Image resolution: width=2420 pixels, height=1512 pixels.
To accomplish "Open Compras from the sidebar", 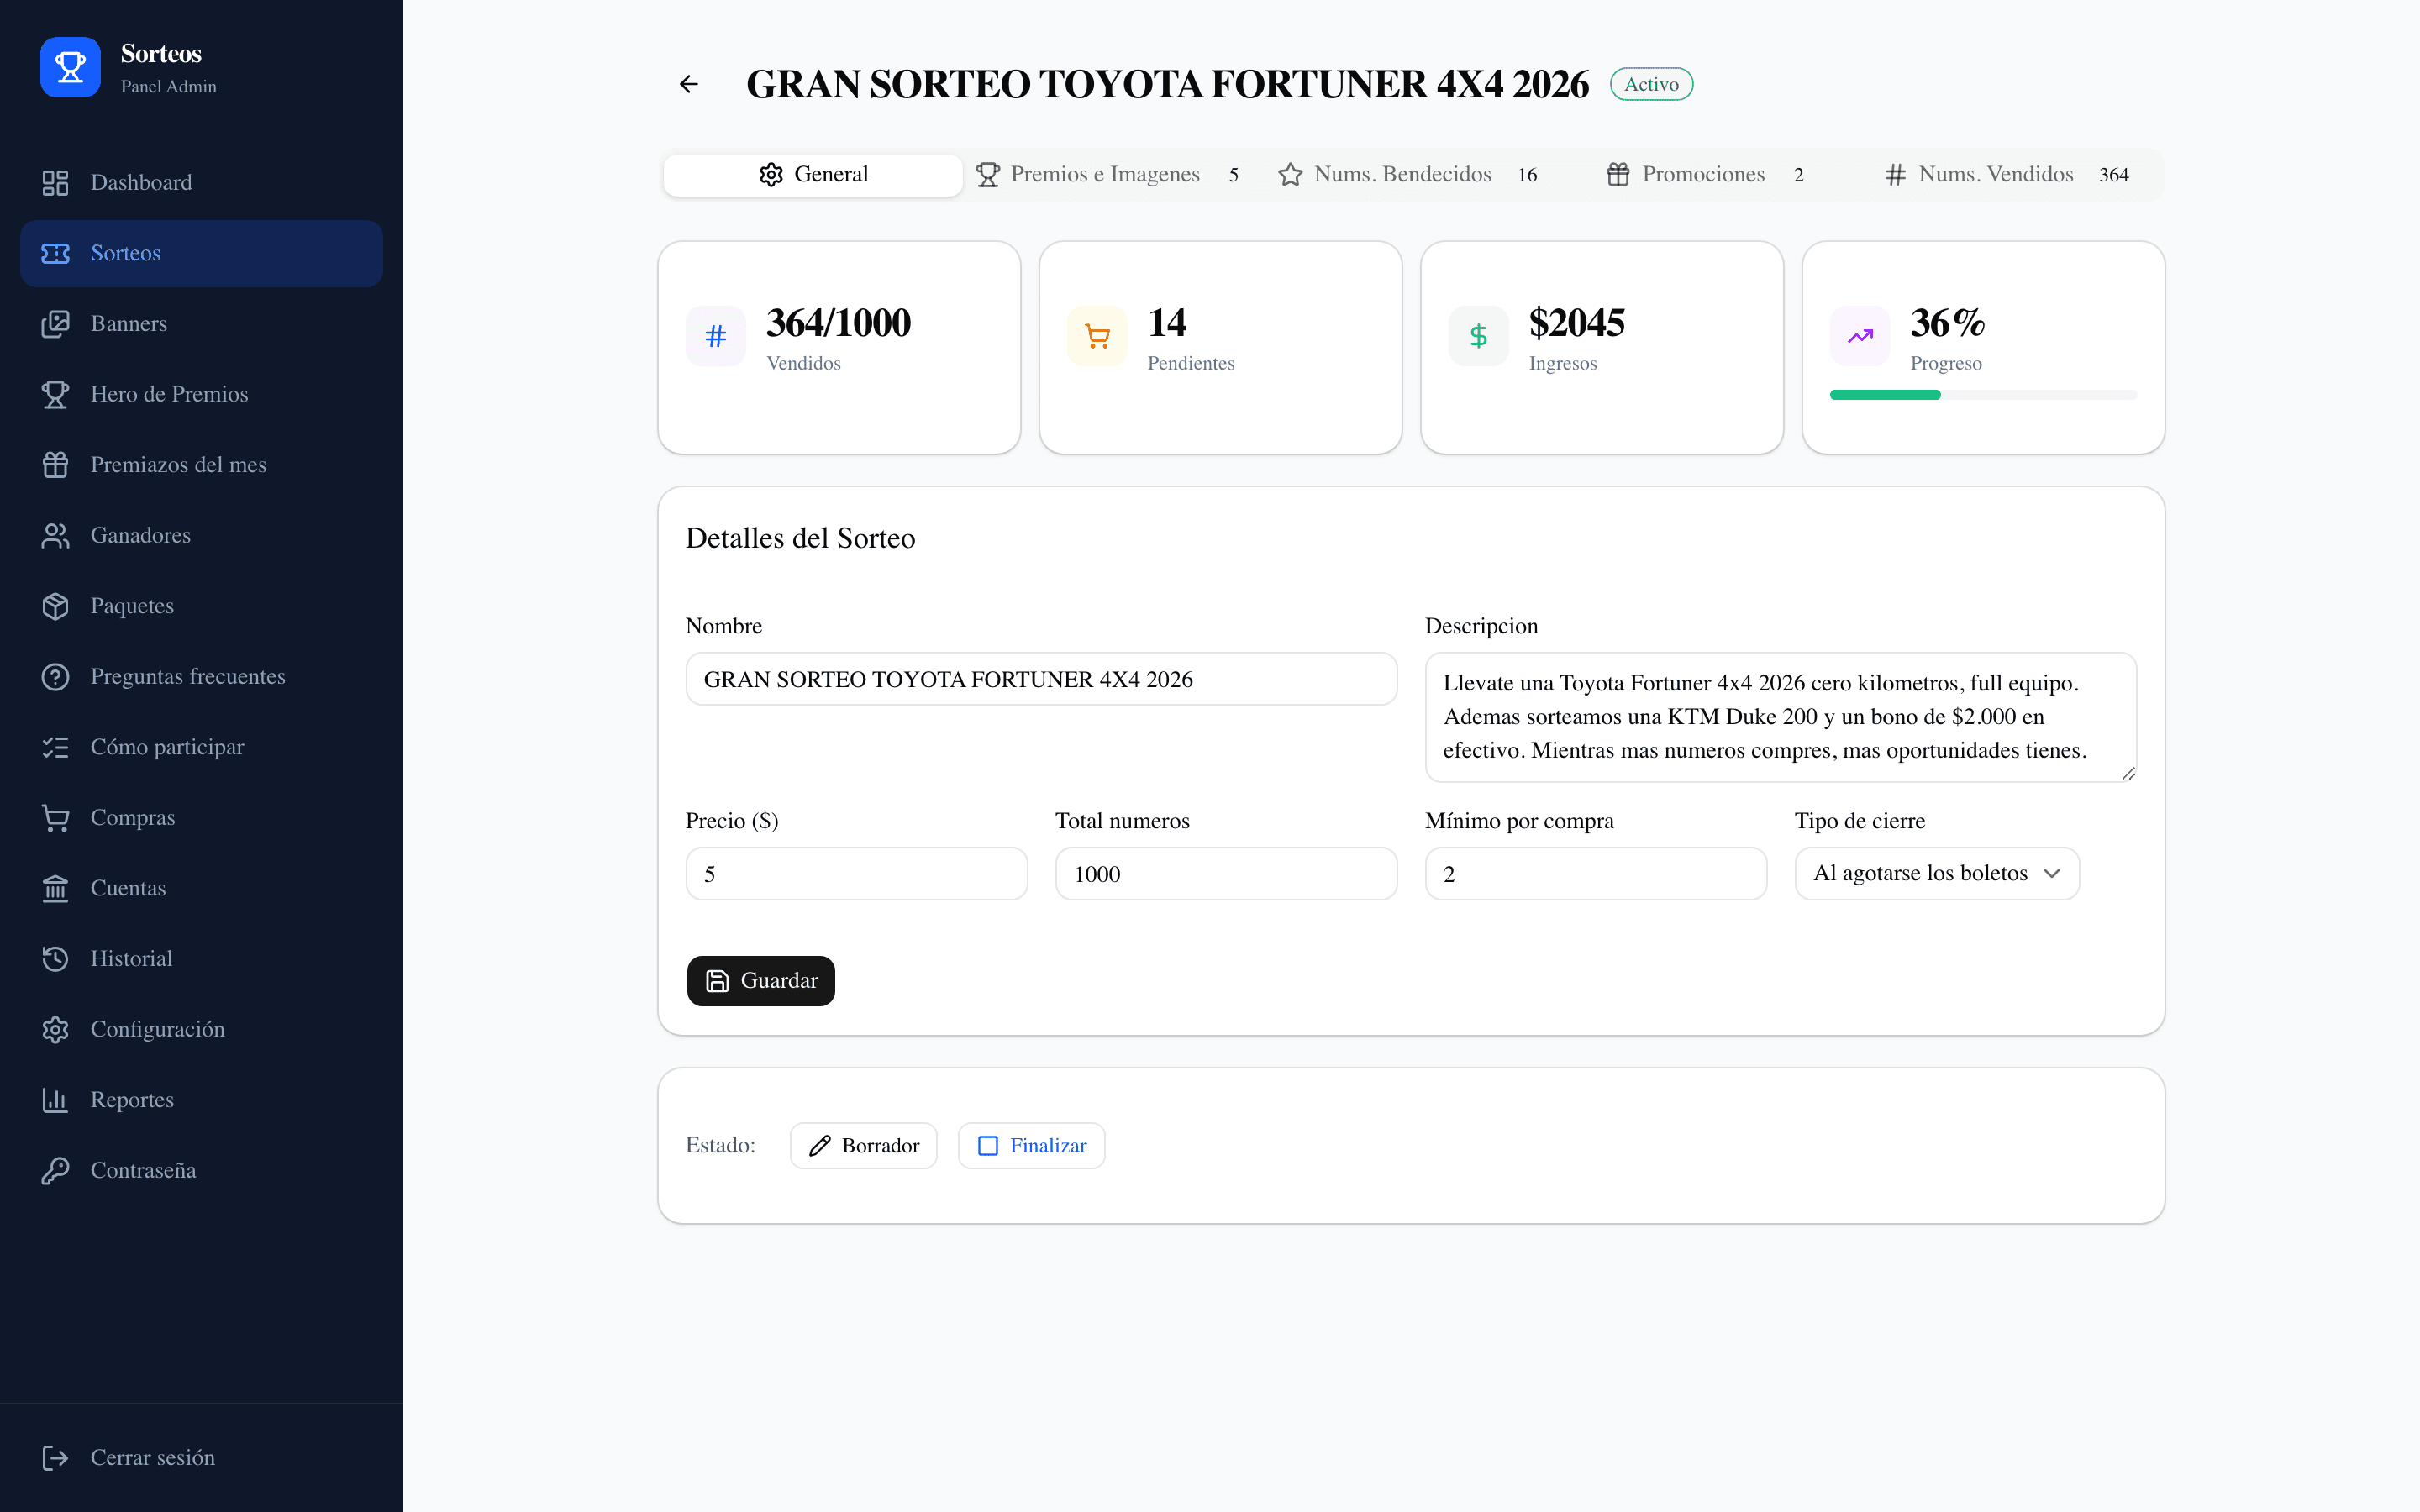I will tap(201, 818).
